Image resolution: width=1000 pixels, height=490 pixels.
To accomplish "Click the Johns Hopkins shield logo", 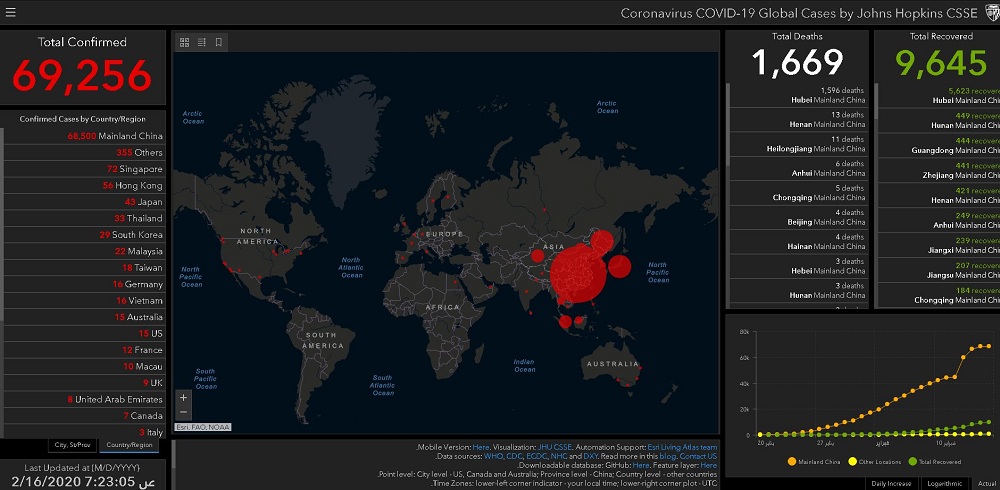I will pyautogui.click(x=990, y=13).
